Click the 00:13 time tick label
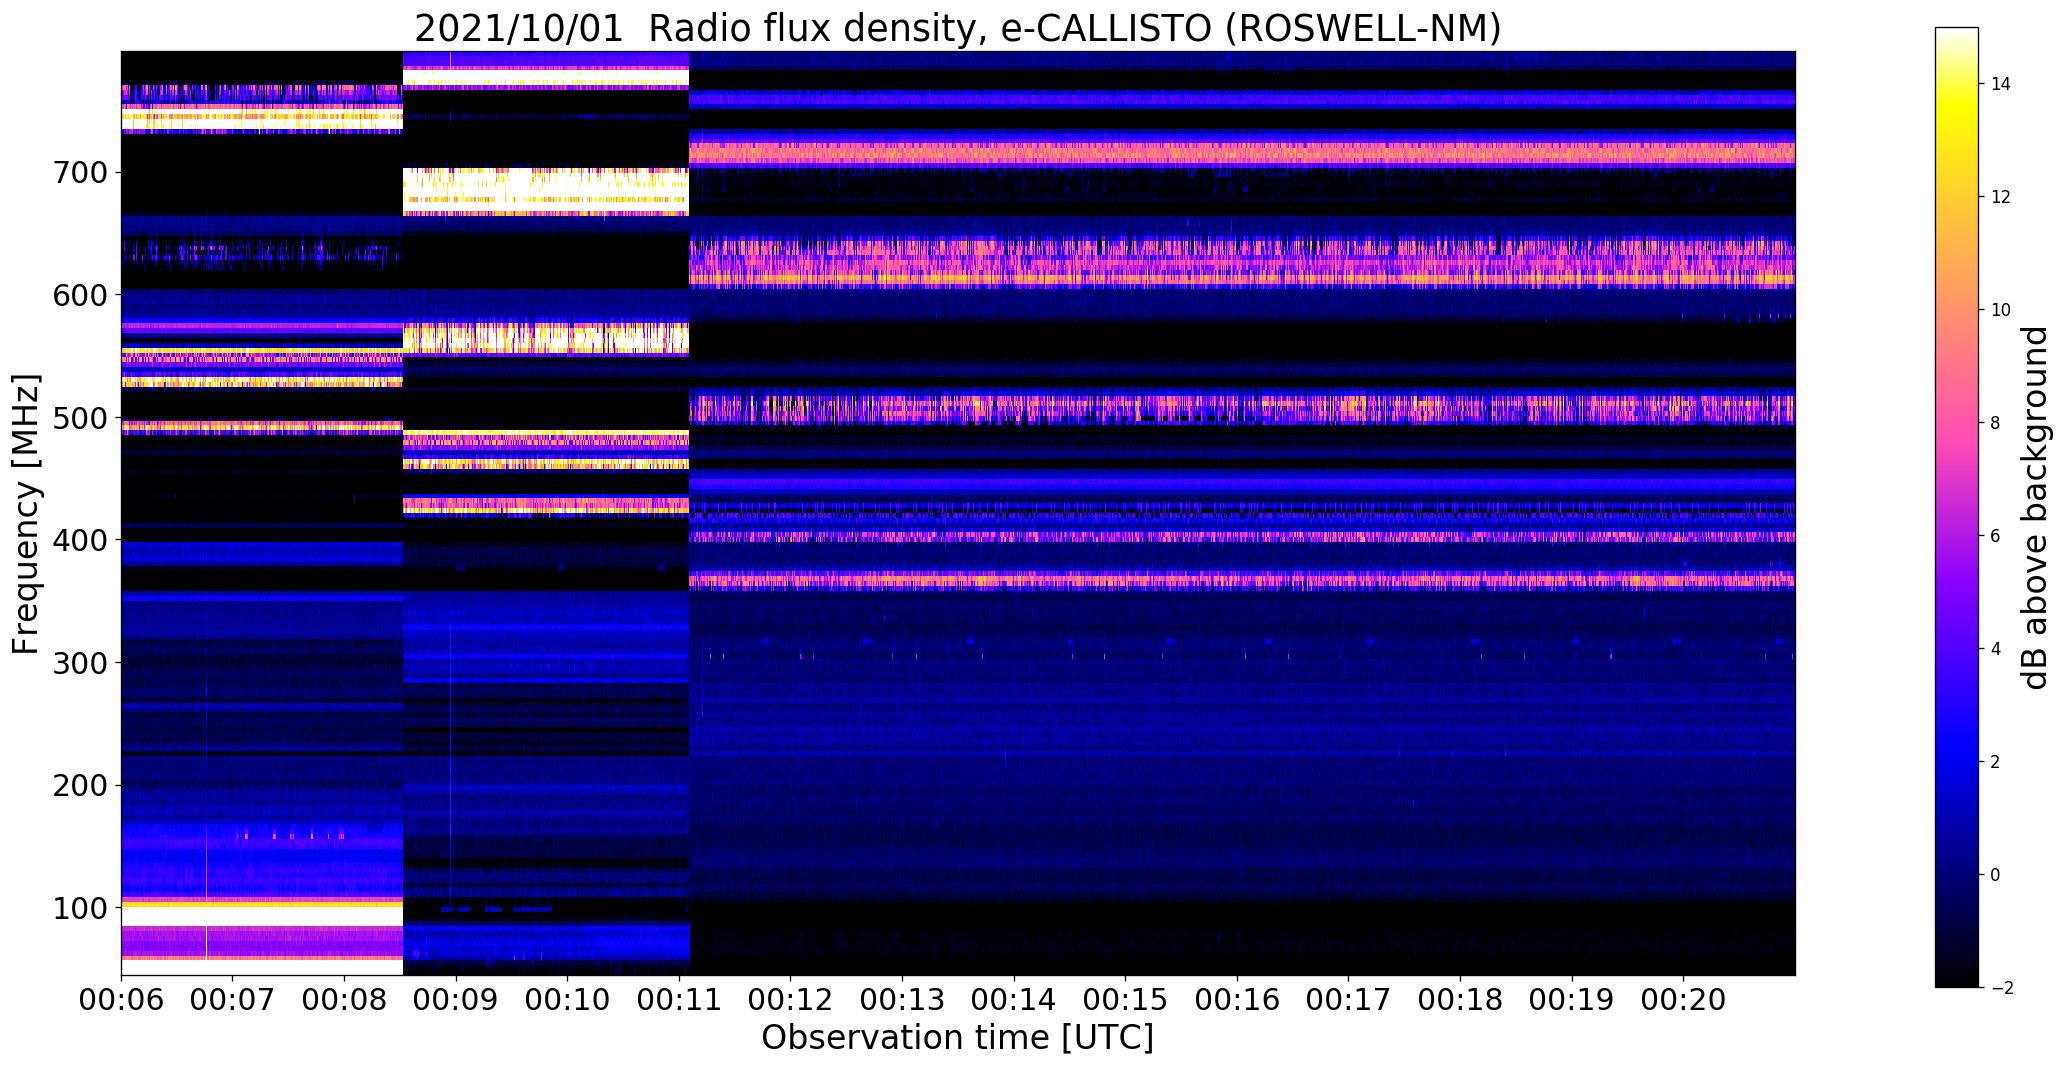 pos(903,1000)
